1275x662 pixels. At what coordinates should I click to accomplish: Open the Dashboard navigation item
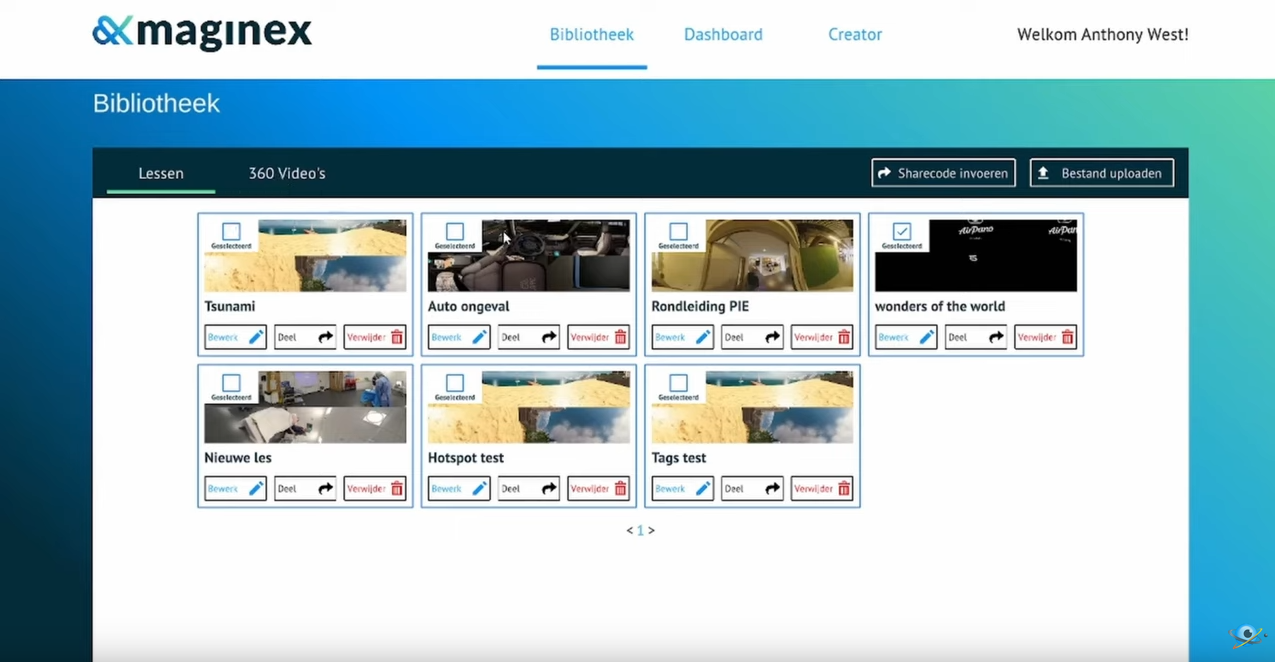pyautogui.click(x=723, y=35)
